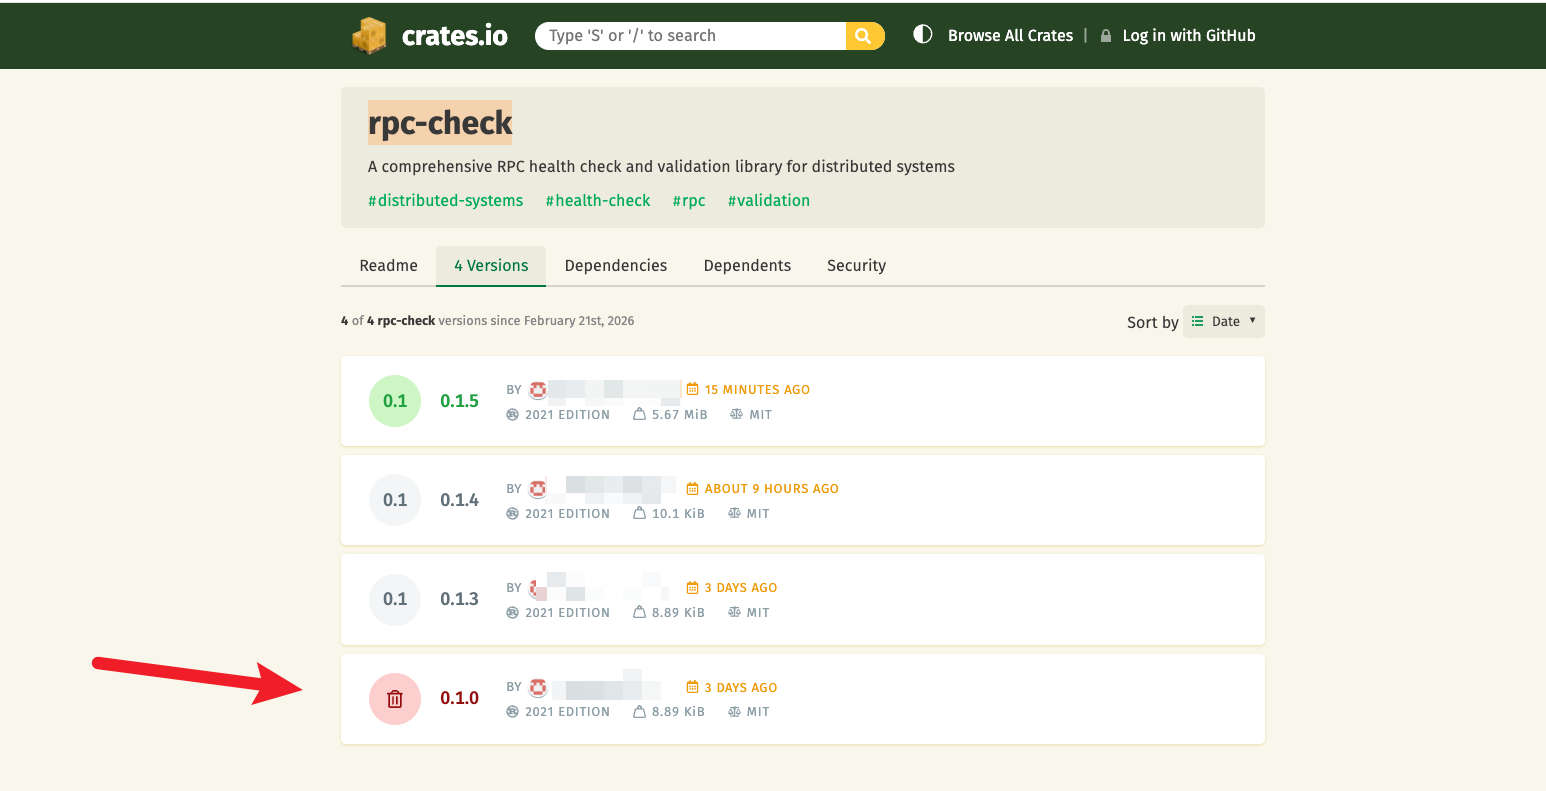
Task: Click Log in with GitHub
Action: pos(1188,36)
